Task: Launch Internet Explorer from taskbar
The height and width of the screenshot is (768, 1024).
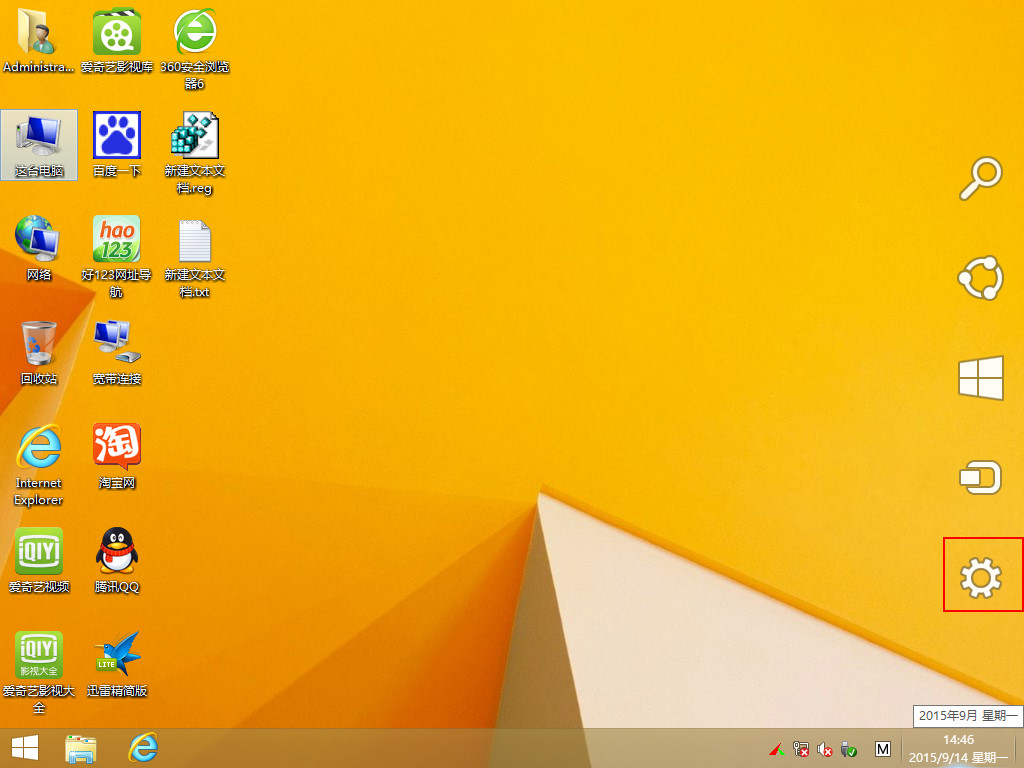Action: pyautogui.click(x=142, y=748)
